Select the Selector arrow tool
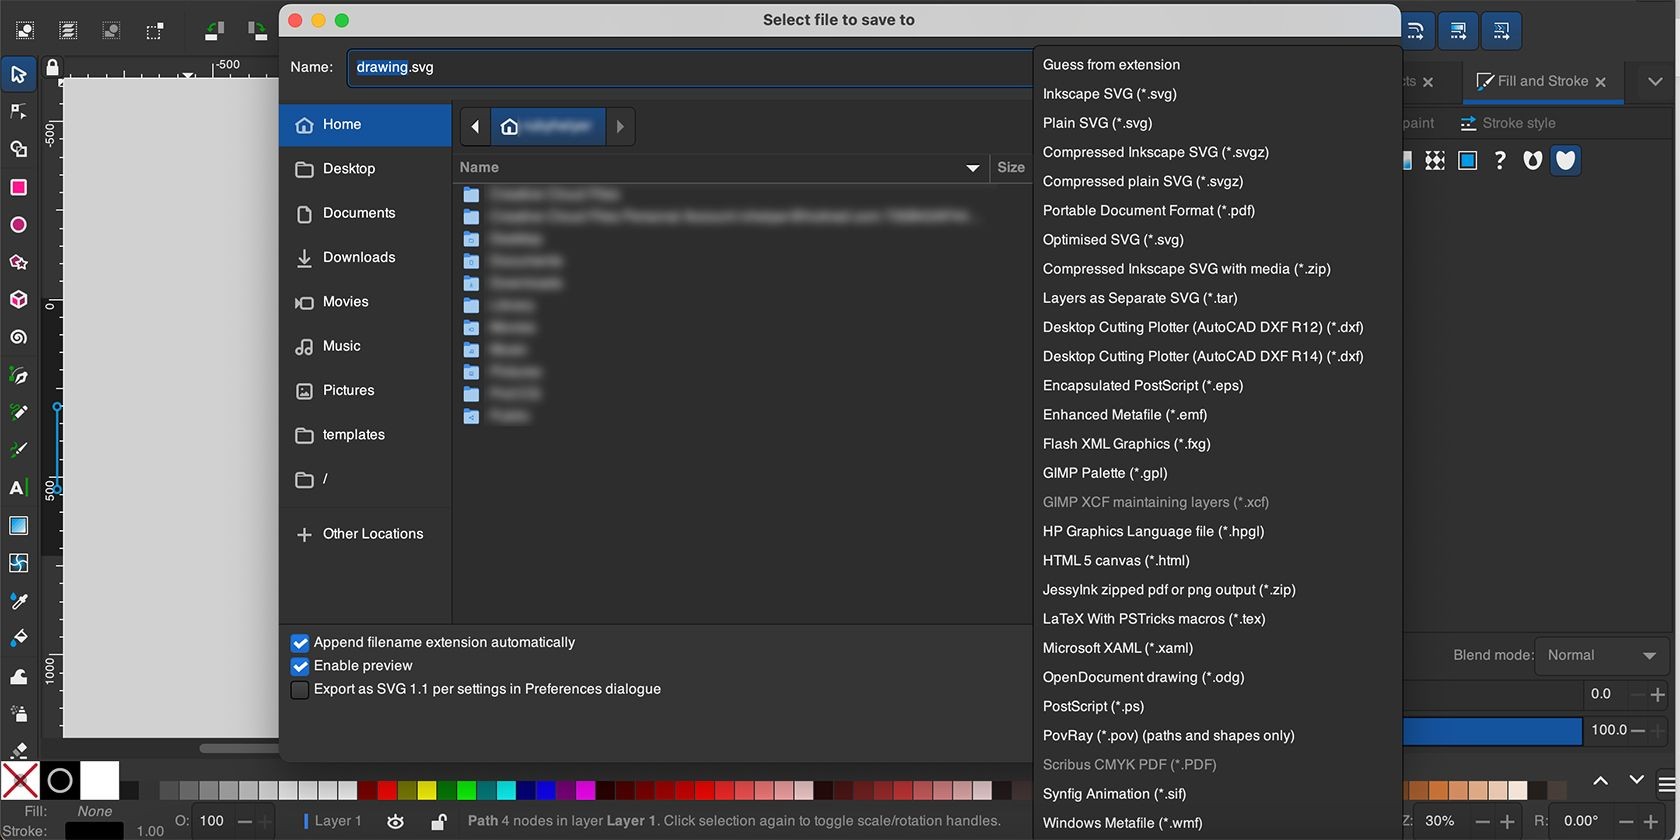The image size is (1680, 840). click(18, 74)
